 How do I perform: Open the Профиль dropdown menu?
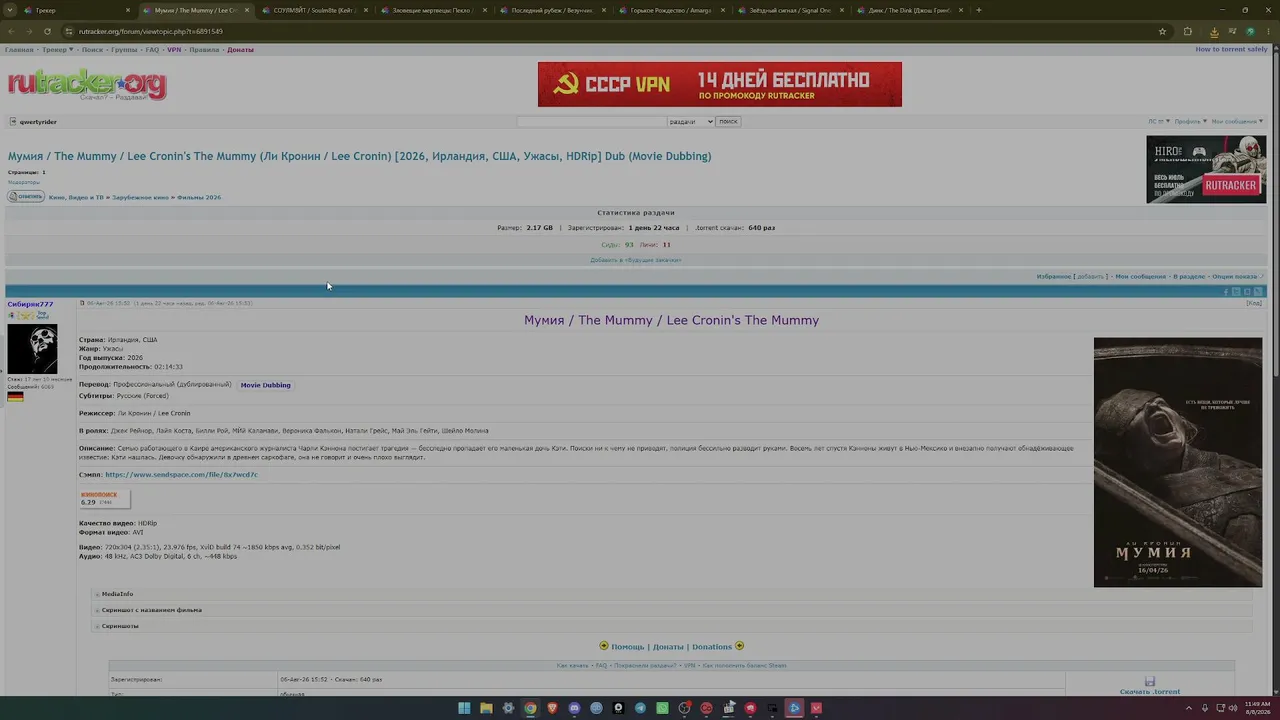[1191, 121]
